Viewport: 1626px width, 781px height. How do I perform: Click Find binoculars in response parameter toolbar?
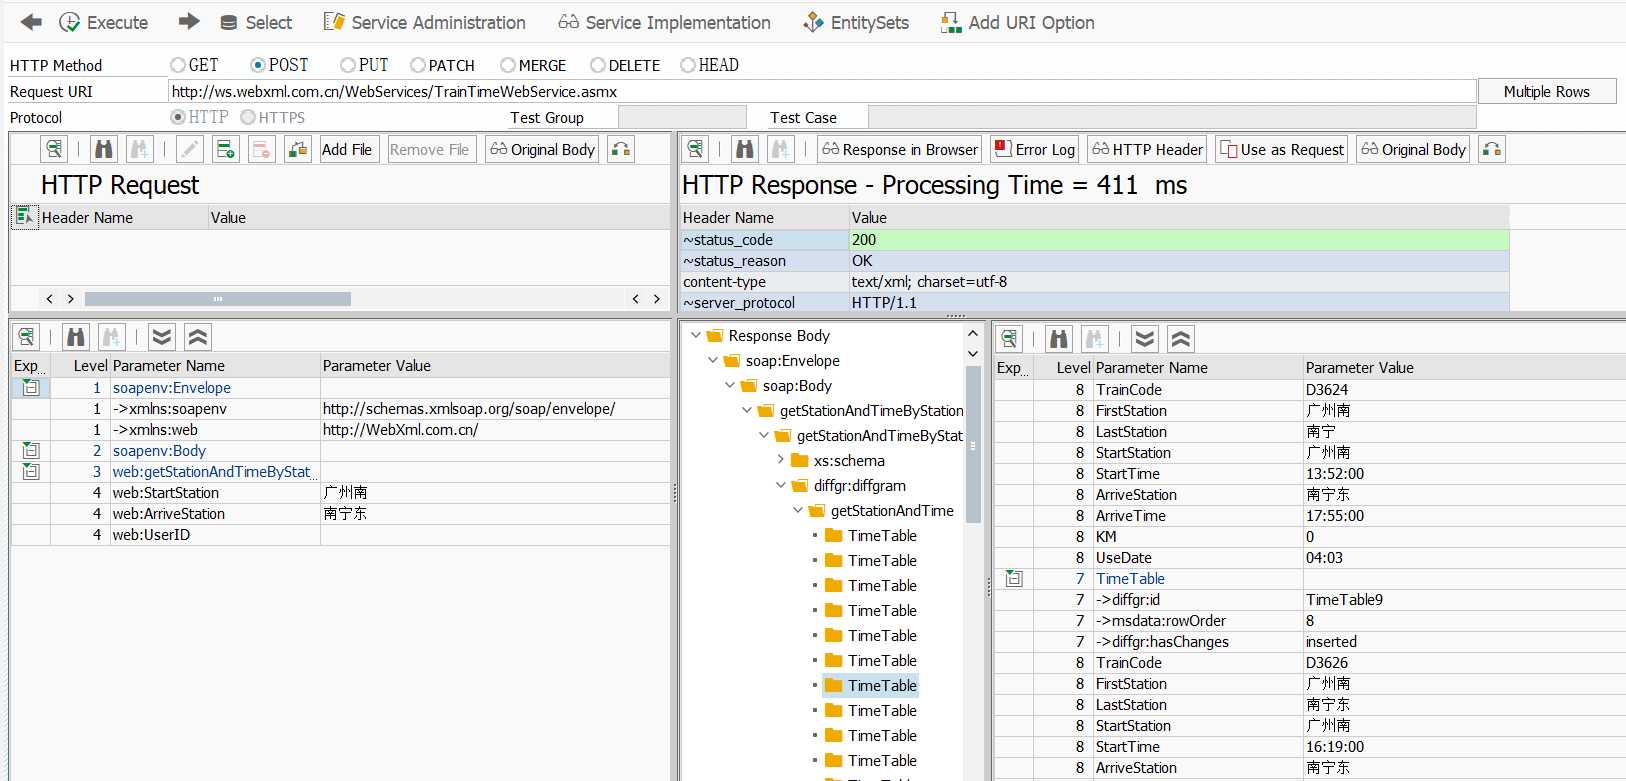tap(1059, 339)
